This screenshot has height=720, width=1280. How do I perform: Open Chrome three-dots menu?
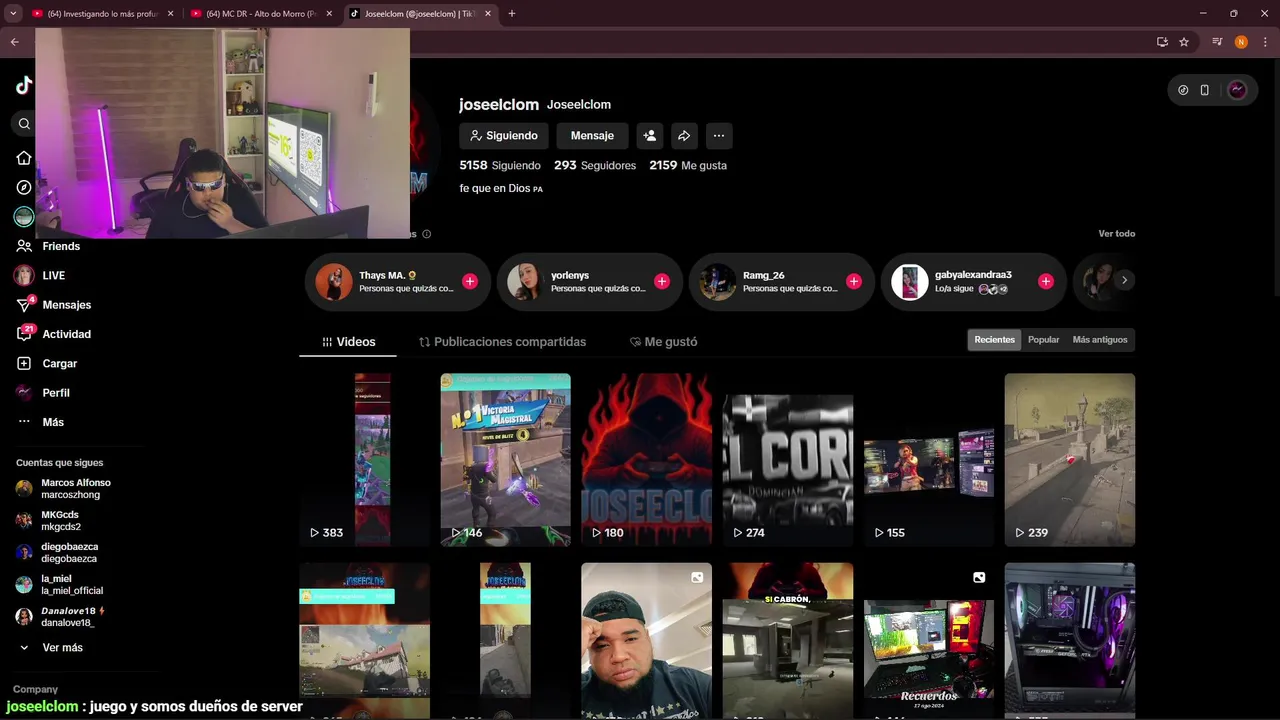point(1265,42)
